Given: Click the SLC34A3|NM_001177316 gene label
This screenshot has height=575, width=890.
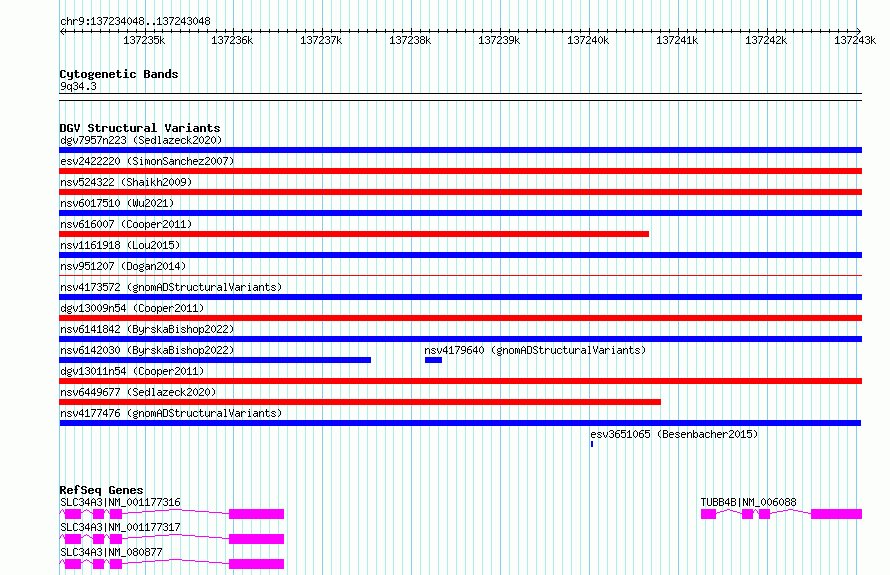Looking at the screenshot, I should point(120,502).
